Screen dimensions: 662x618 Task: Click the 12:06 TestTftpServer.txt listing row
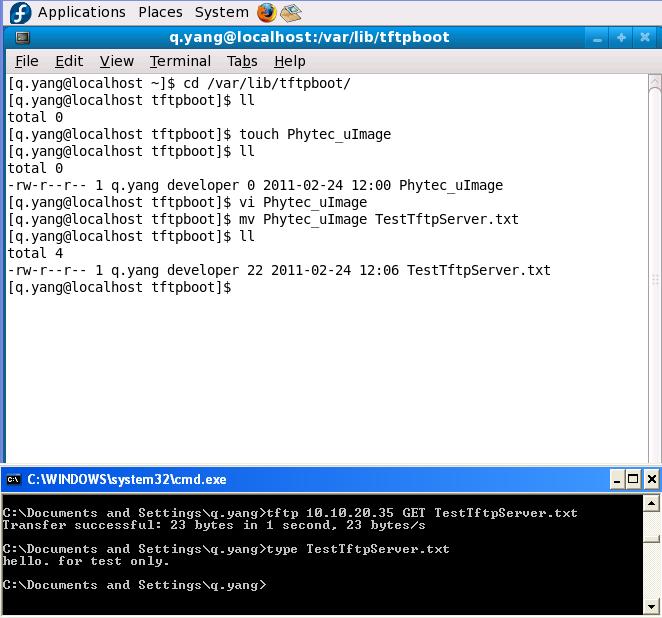coord(279,270)
